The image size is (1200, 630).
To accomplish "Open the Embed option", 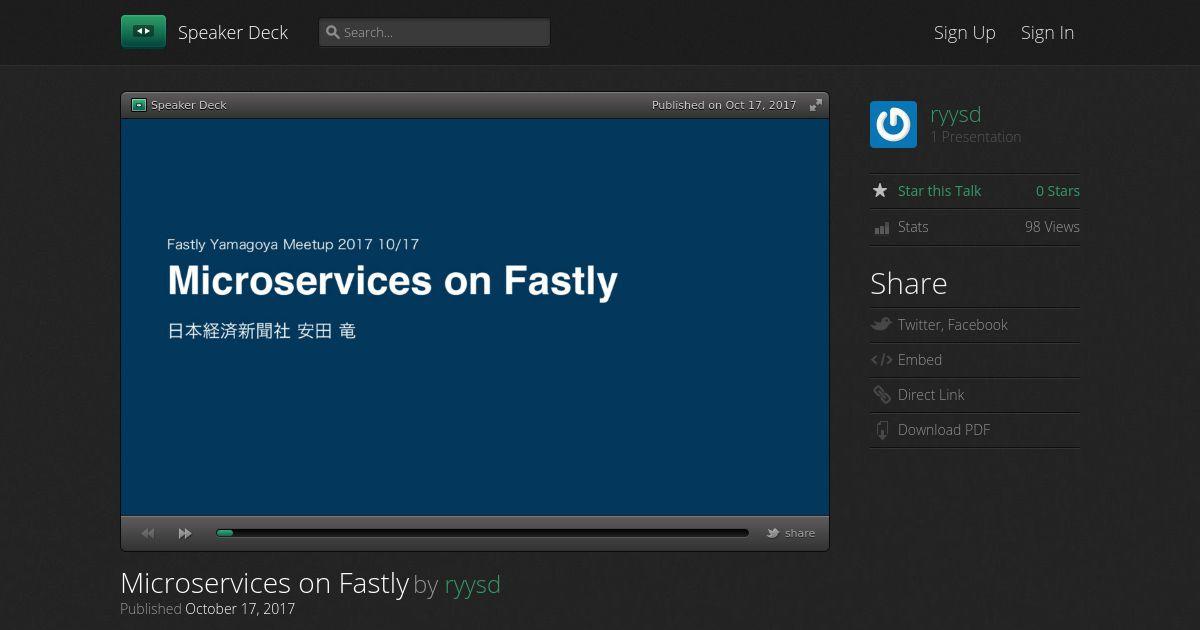I will [920, 360].
